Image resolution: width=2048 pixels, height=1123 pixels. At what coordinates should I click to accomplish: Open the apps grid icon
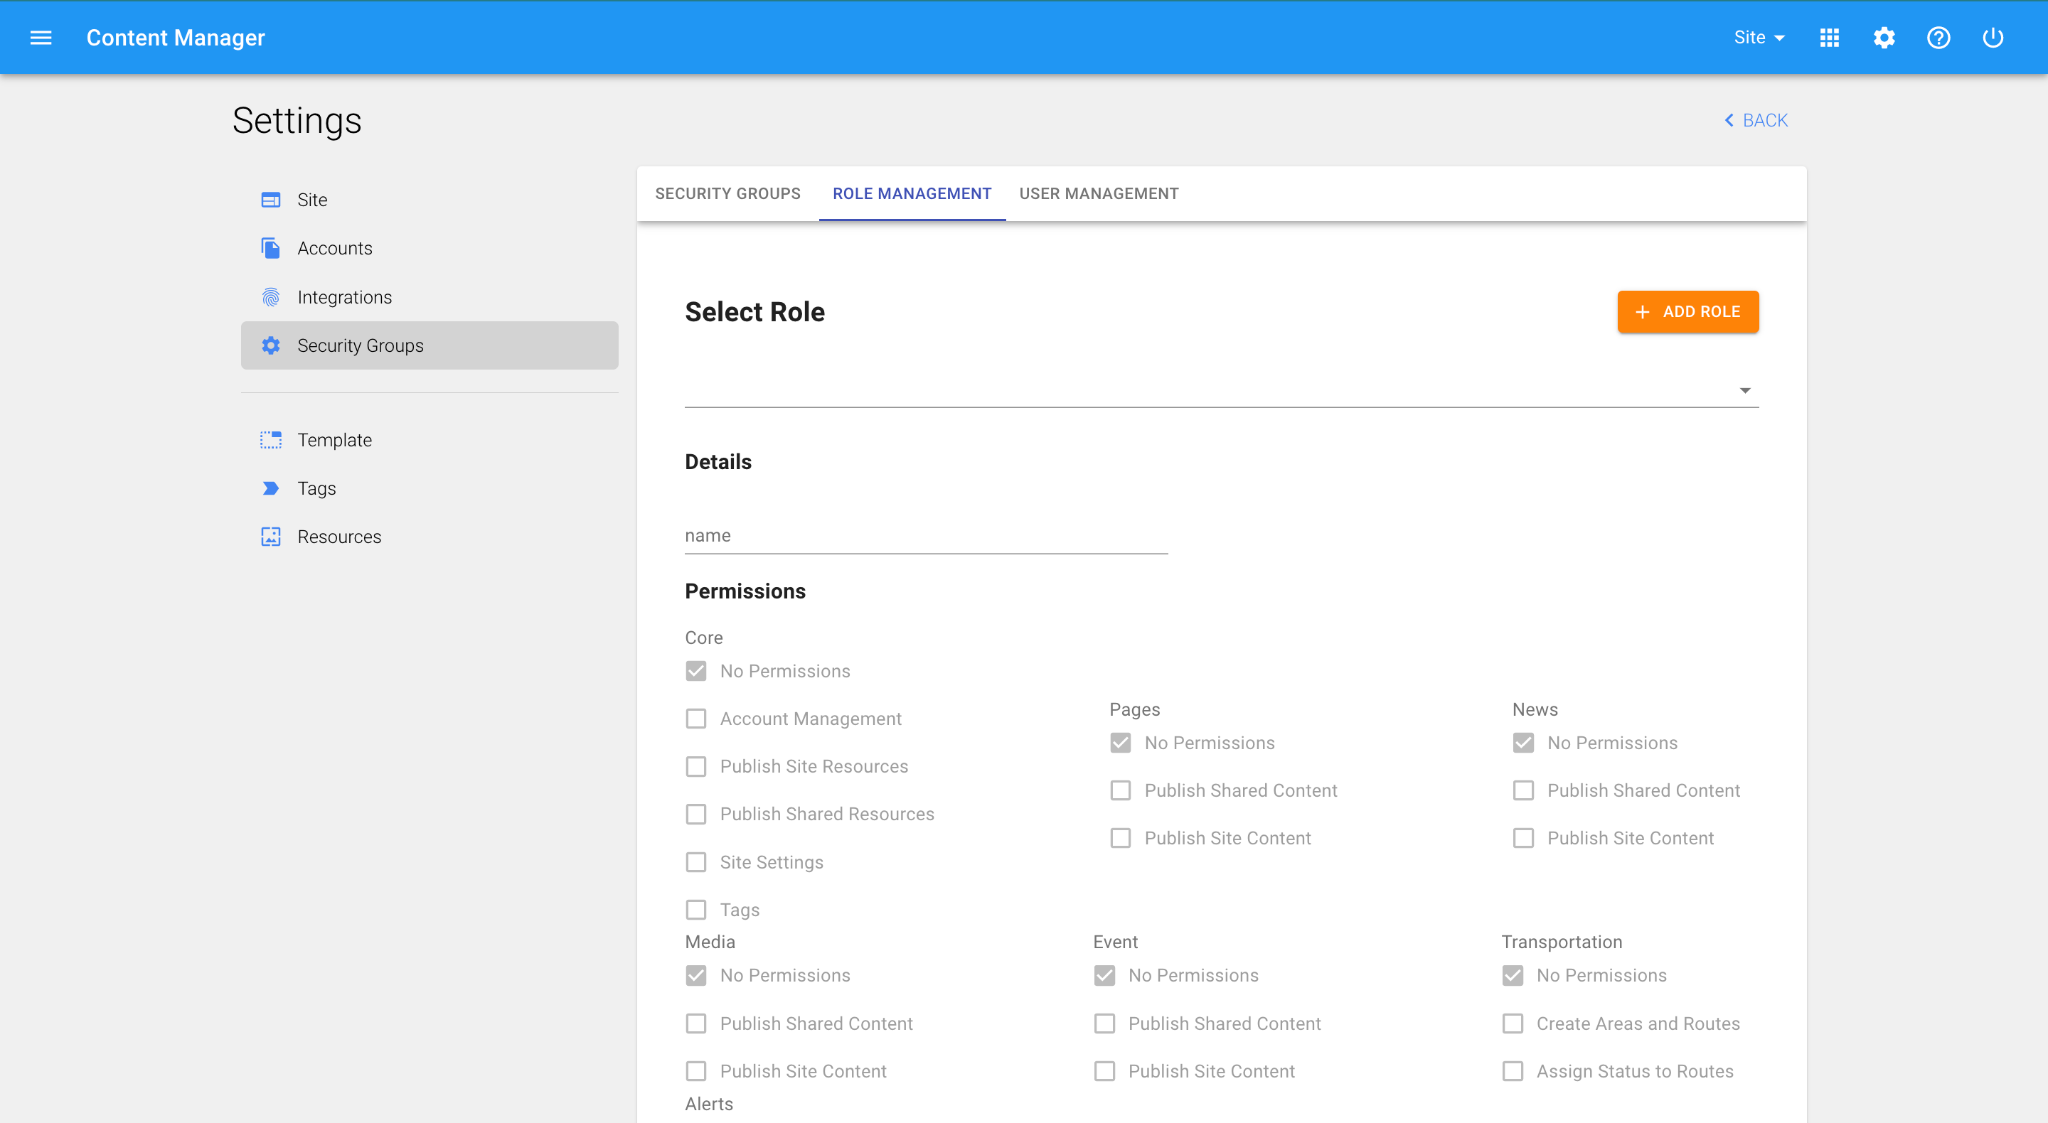[x=1829, y=38]
